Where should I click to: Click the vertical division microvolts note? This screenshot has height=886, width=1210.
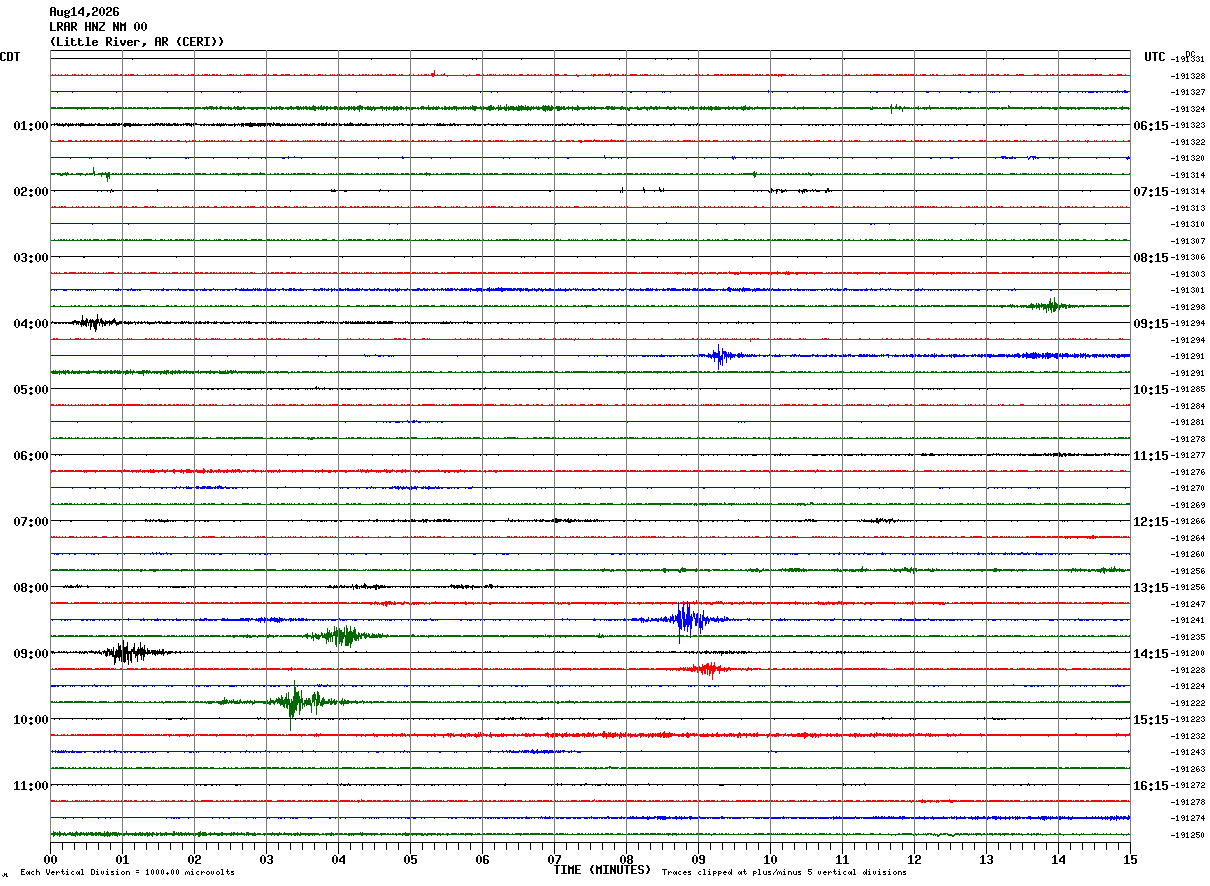pyautogui.click(x=127, y=872)
